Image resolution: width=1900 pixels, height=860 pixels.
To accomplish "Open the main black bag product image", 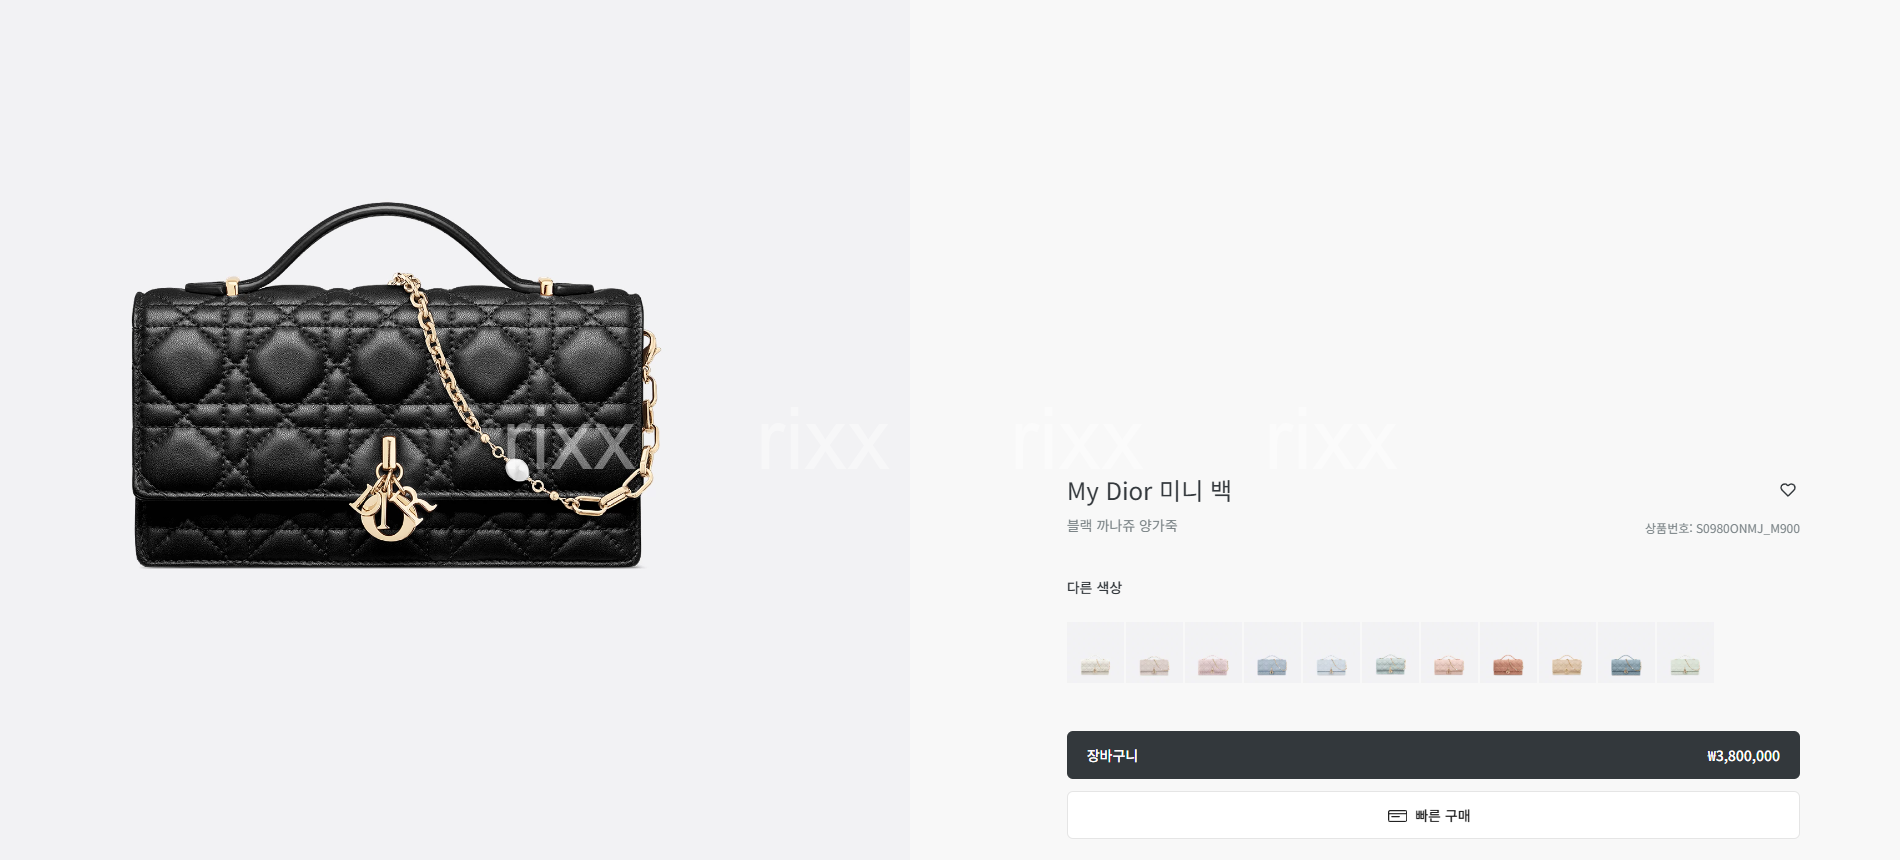I will [x=396, y=386].
